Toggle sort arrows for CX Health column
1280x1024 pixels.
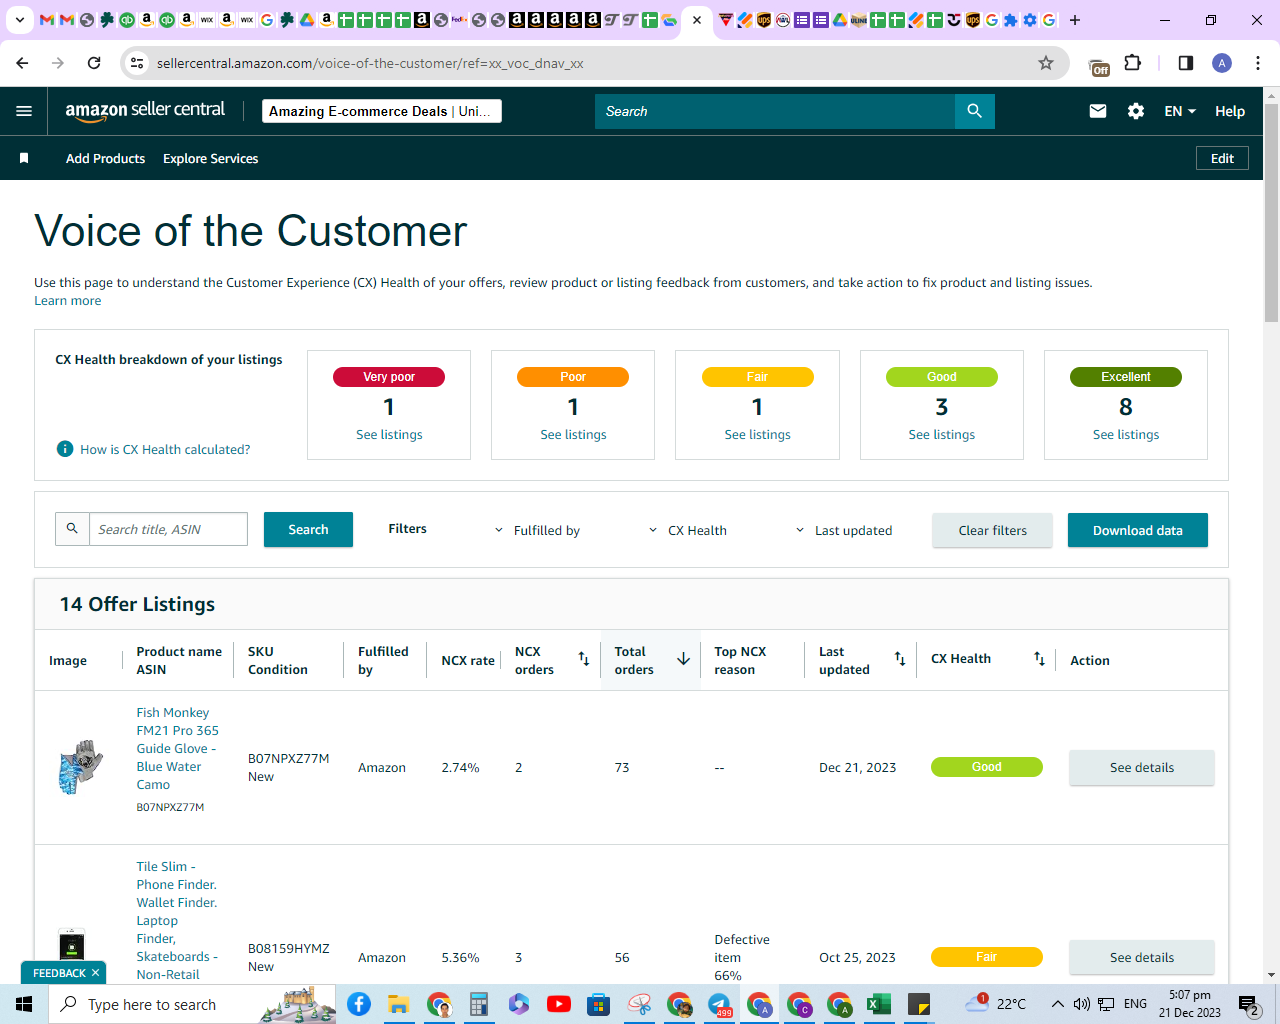(x=1039, y=659)
